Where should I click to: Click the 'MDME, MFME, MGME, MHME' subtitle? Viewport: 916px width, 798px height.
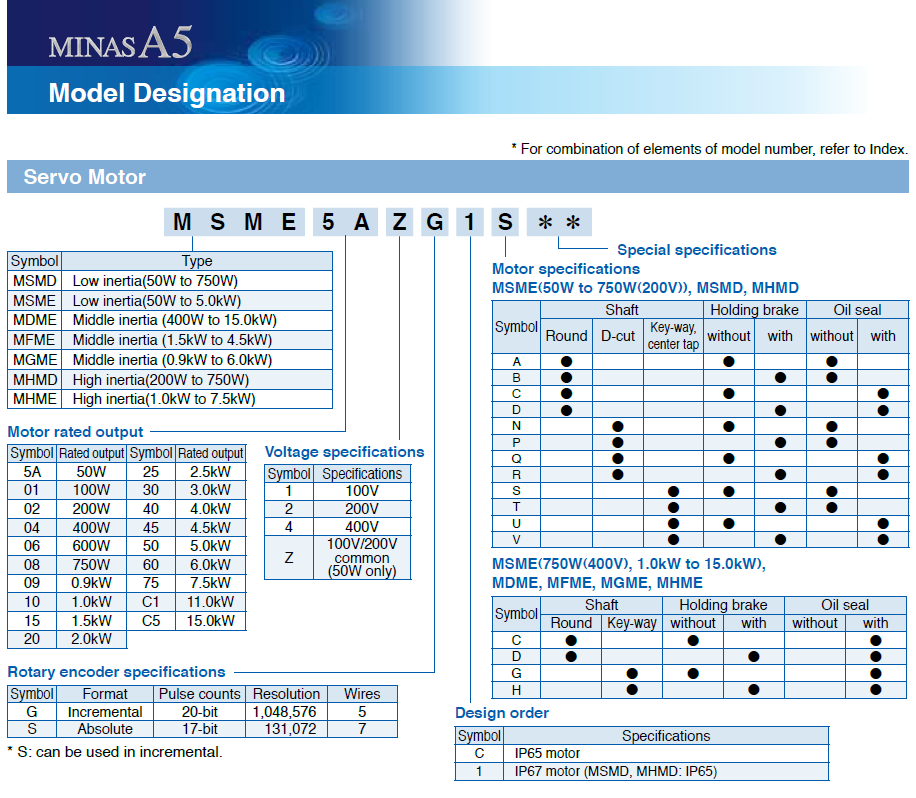[x=597, y=582]
